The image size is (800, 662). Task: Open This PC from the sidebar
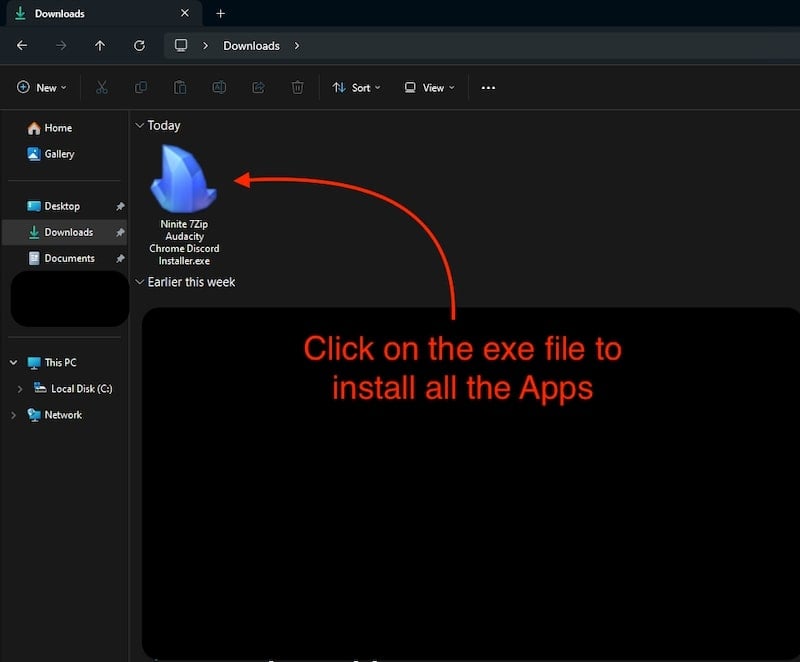[x=62, y=362]
